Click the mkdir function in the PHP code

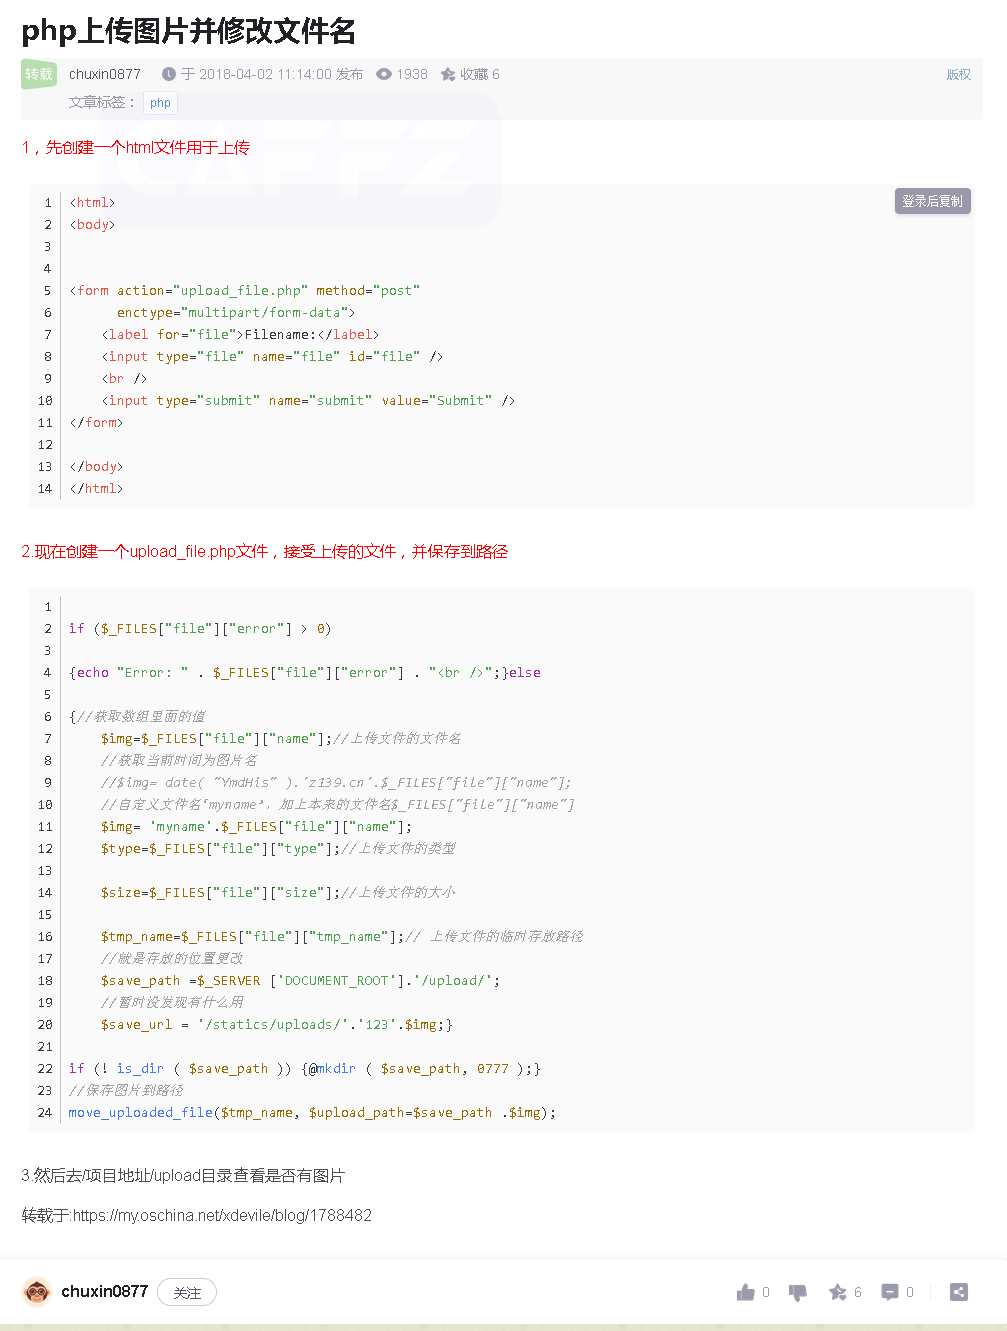pyautogui.click(x=336, y=1069)
